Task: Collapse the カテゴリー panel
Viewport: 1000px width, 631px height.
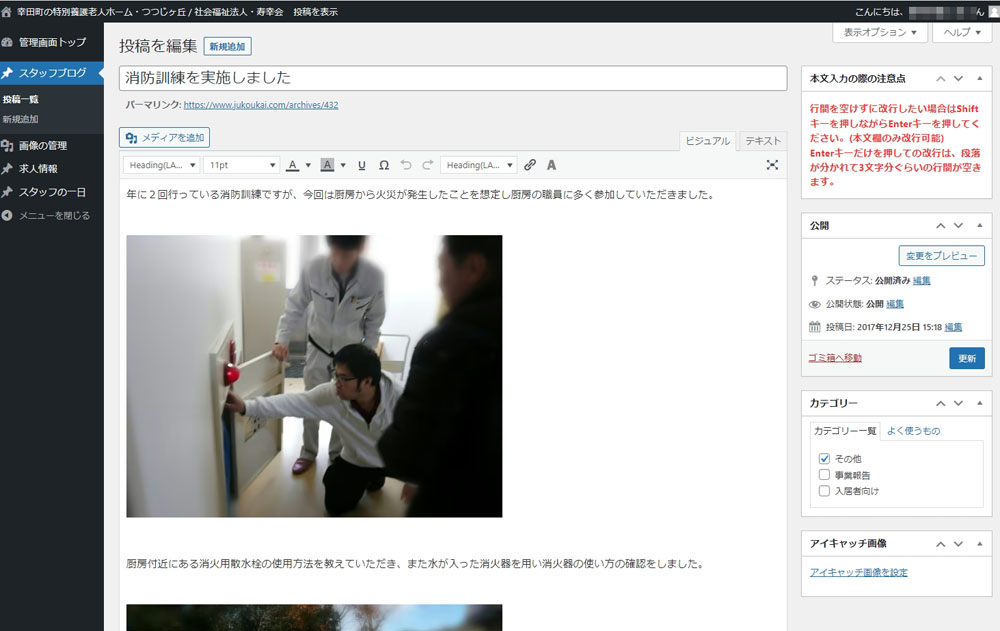Action: tap(980, 403)
